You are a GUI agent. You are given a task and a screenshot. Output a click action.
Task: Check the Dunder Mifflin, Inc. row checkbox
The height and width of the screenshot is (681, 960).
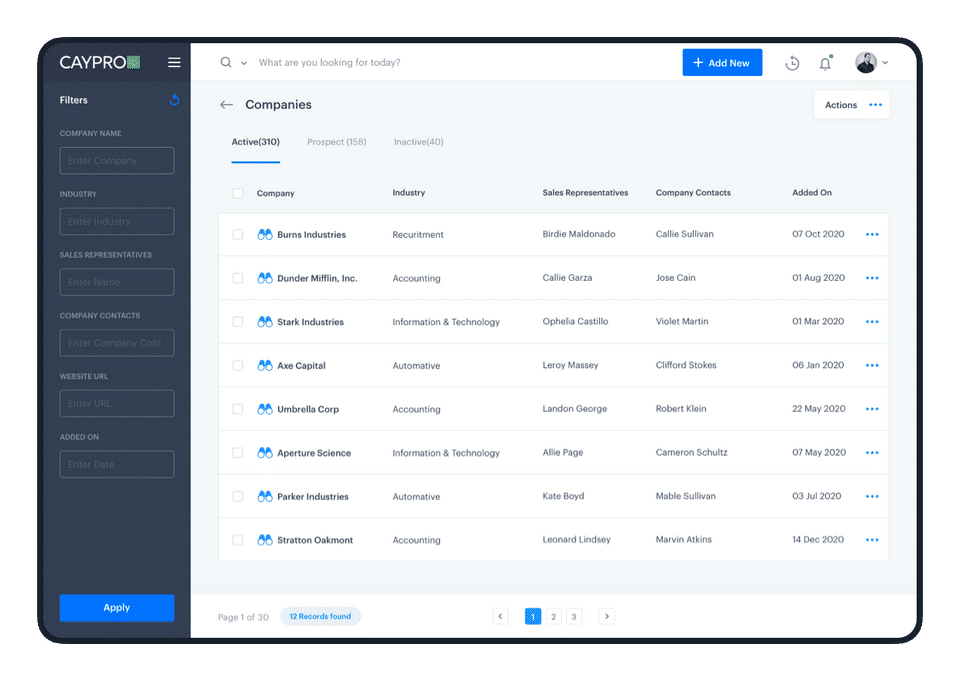(238, 278)
